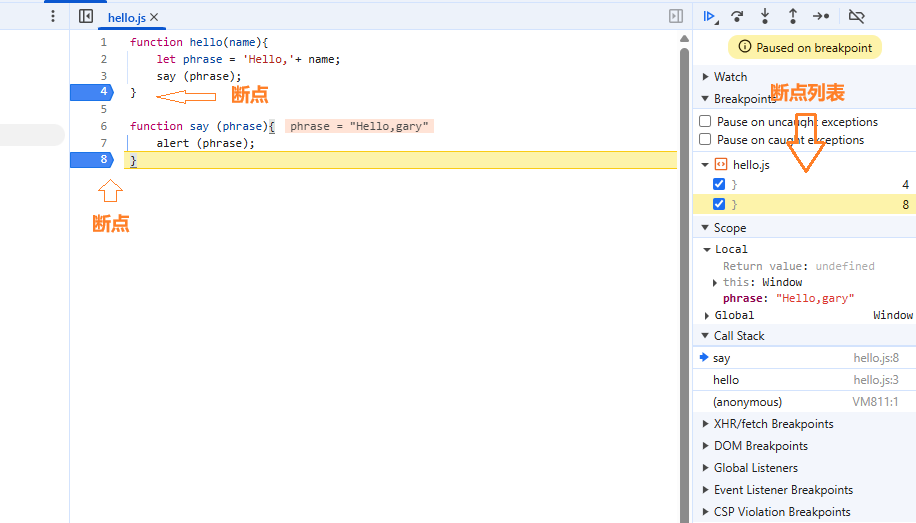Screen dimensions: 916x523
Task: Expand Global Listeners section
Action: click(x=706, y=467)
